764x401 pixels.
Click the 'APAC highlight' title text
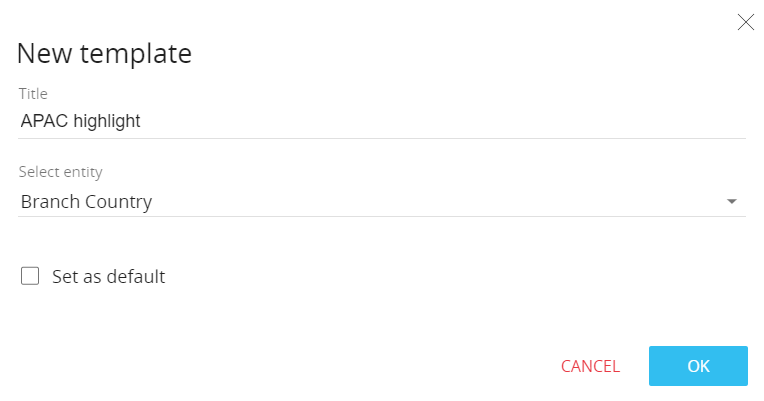tap(80, 122)
